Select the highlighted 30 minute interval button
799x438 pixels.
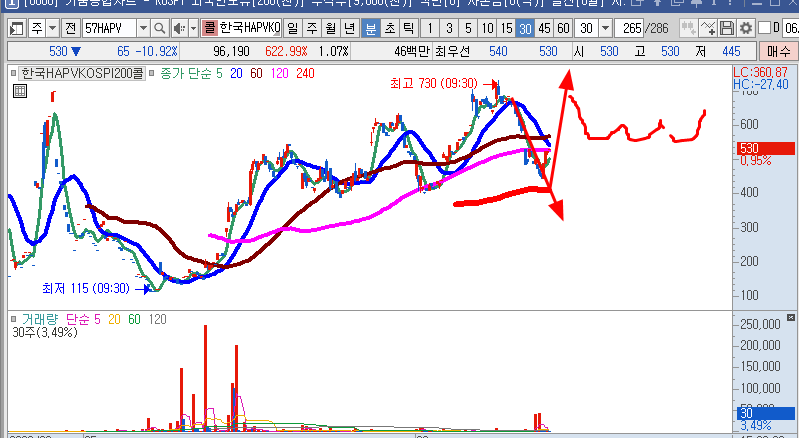525,28
